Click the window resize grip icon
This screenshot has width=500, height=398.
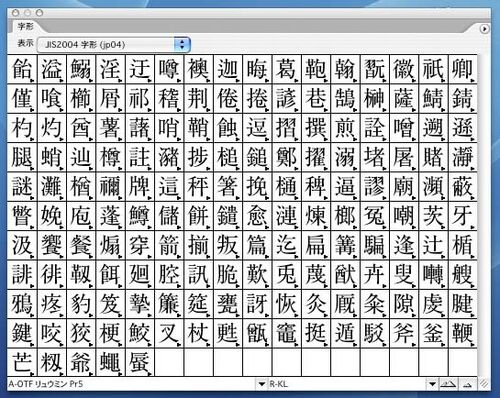click(484, 384)
